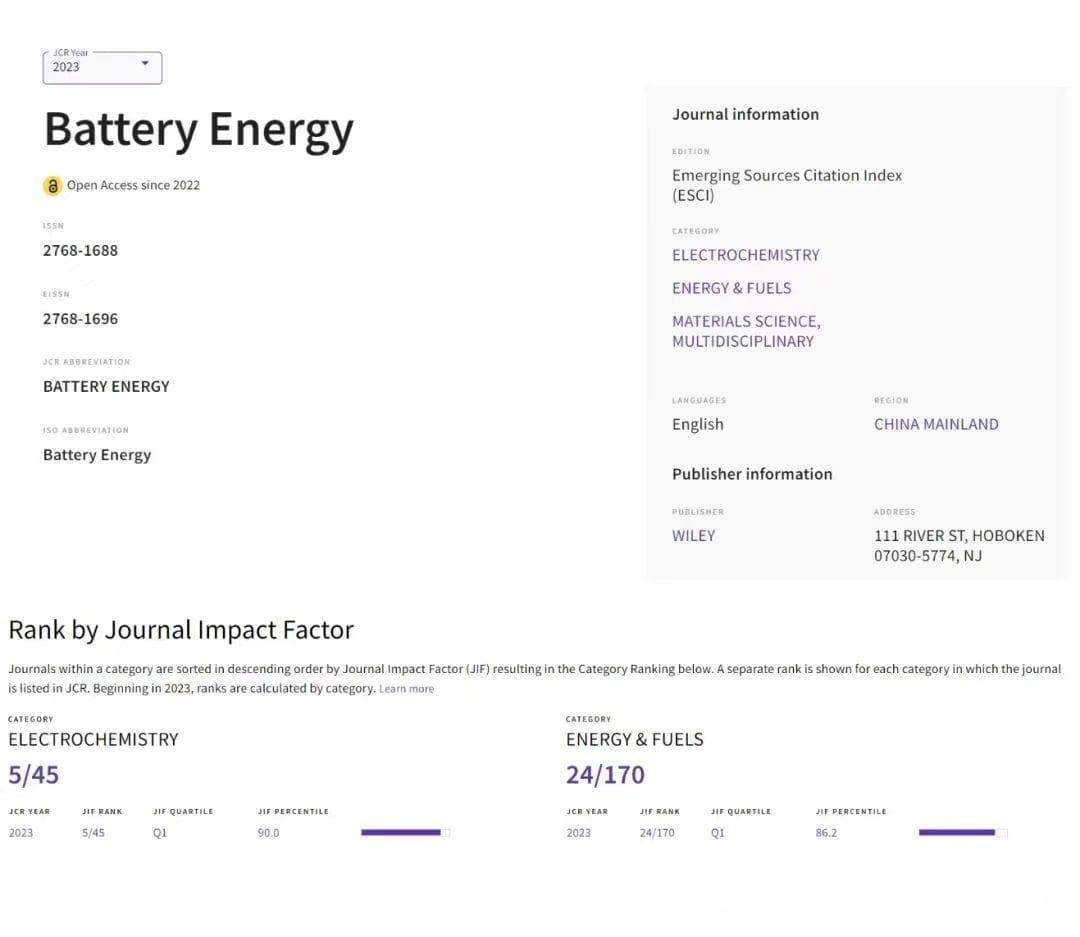Image resolution: width=1080 pixels, height=937 pixels.
Task: Open MATERIALS SCIENCE, MULTIDISCIPLINARY category link
Action: coord(746,331)
